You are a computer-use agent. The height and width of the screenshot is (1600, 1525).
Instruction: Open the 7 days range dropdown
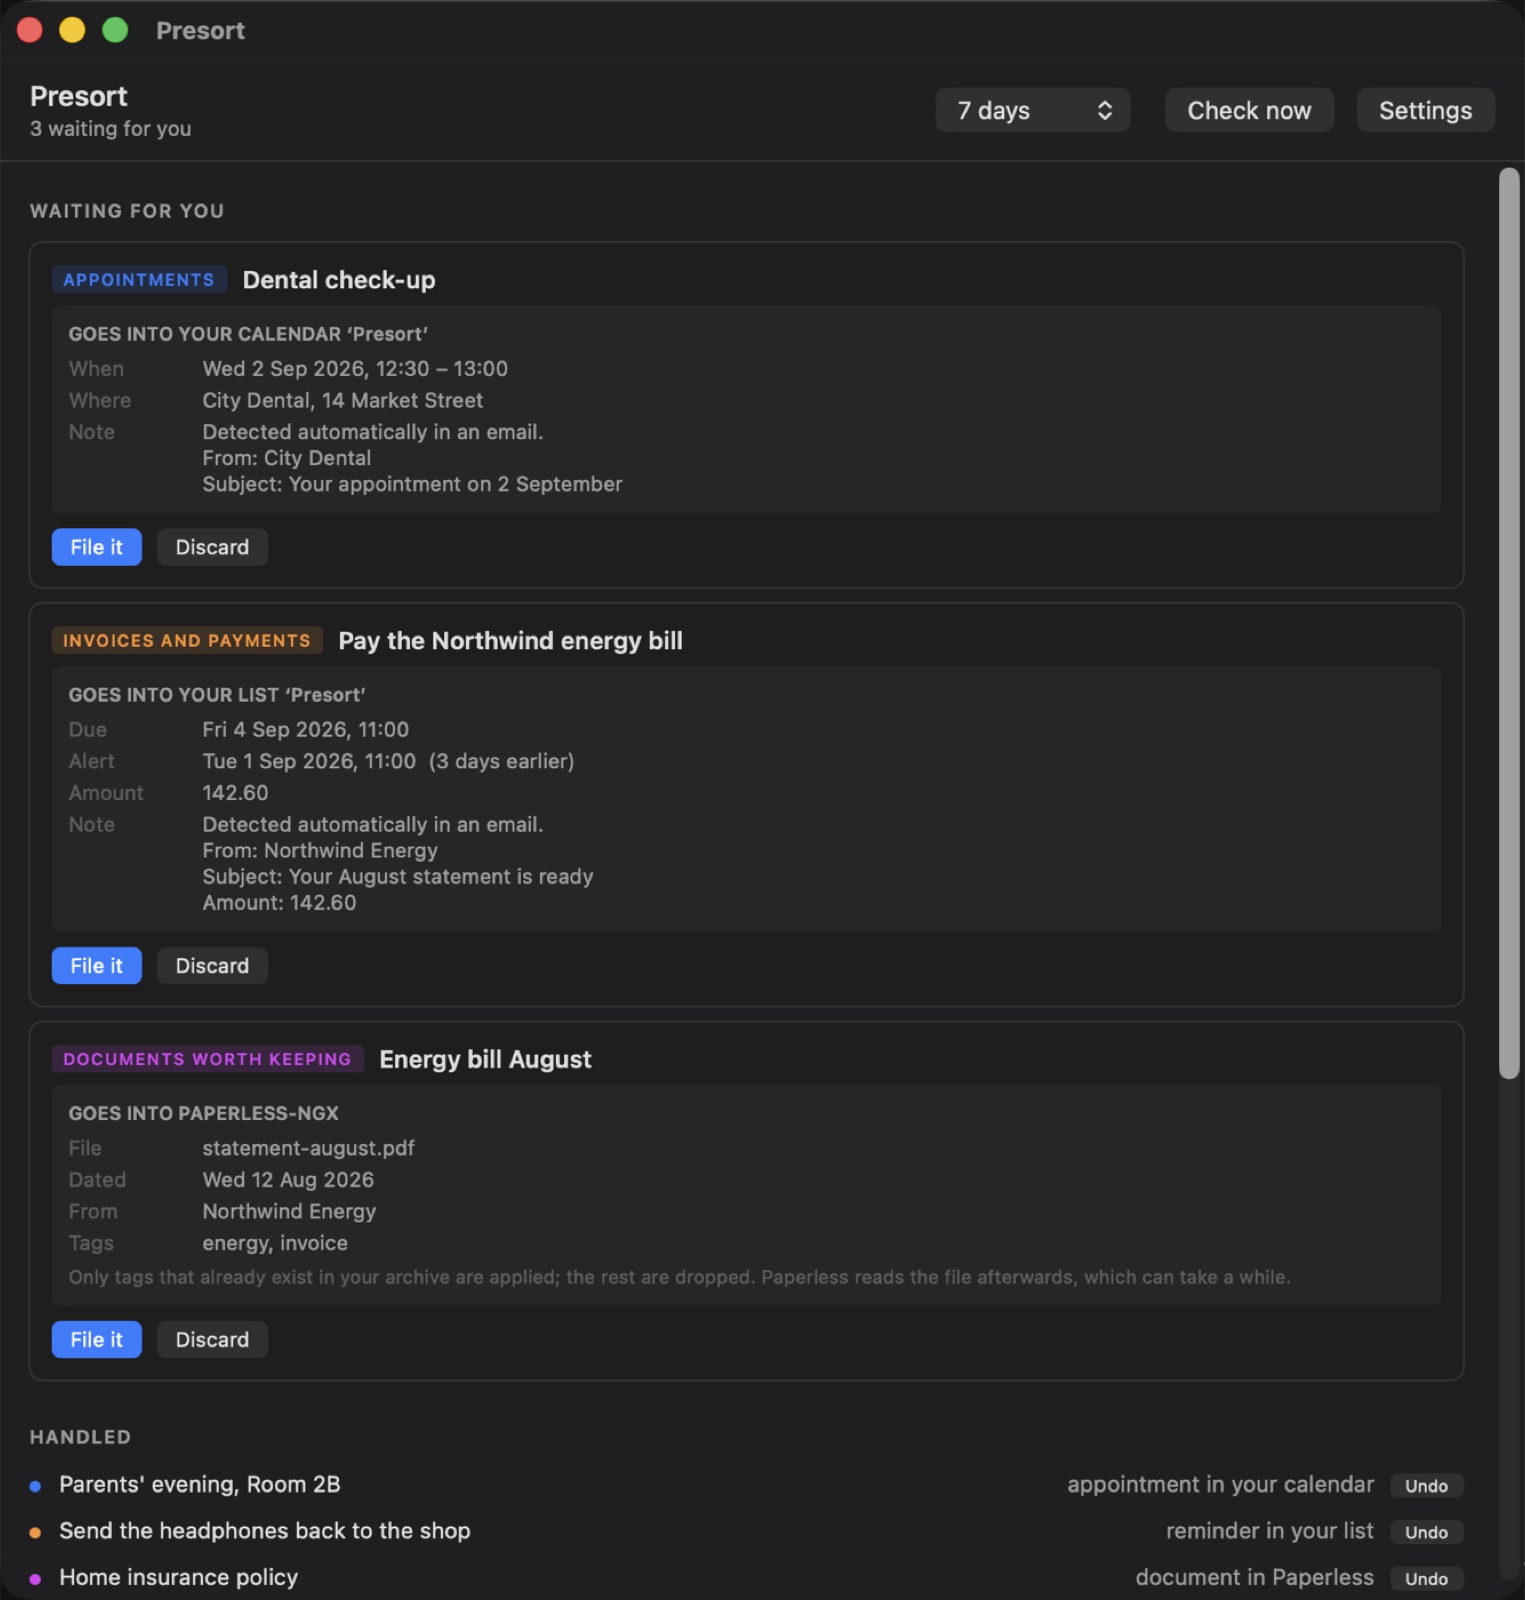[1032, 110]
